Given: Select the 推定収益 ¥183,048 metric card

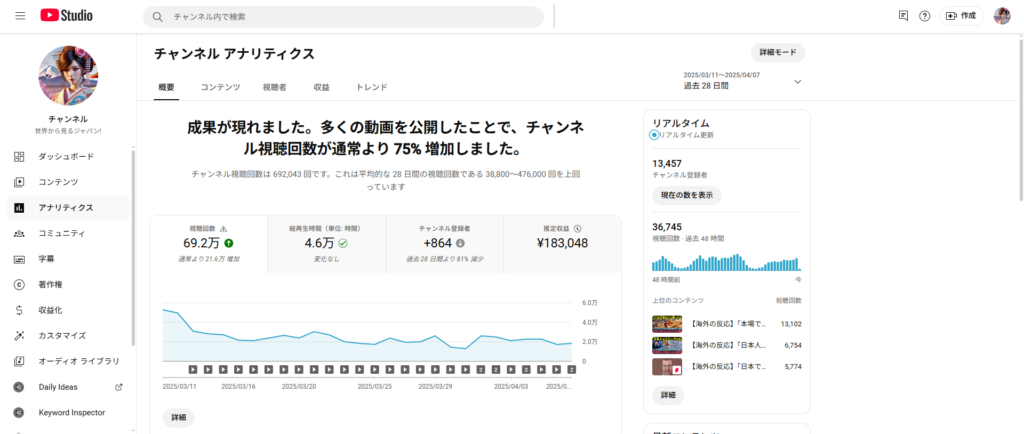Looking at the screenshot, I should click(561, 244).
